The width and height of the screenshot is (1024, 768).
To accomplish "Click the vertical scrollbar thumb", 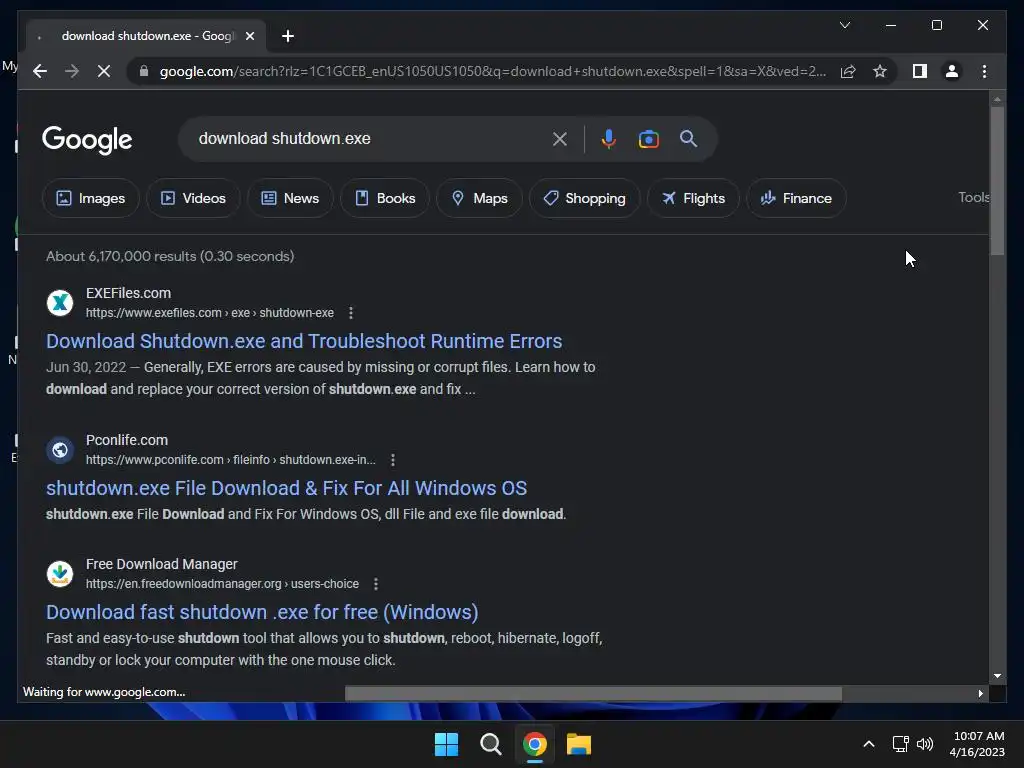I will tap(997, 181).
